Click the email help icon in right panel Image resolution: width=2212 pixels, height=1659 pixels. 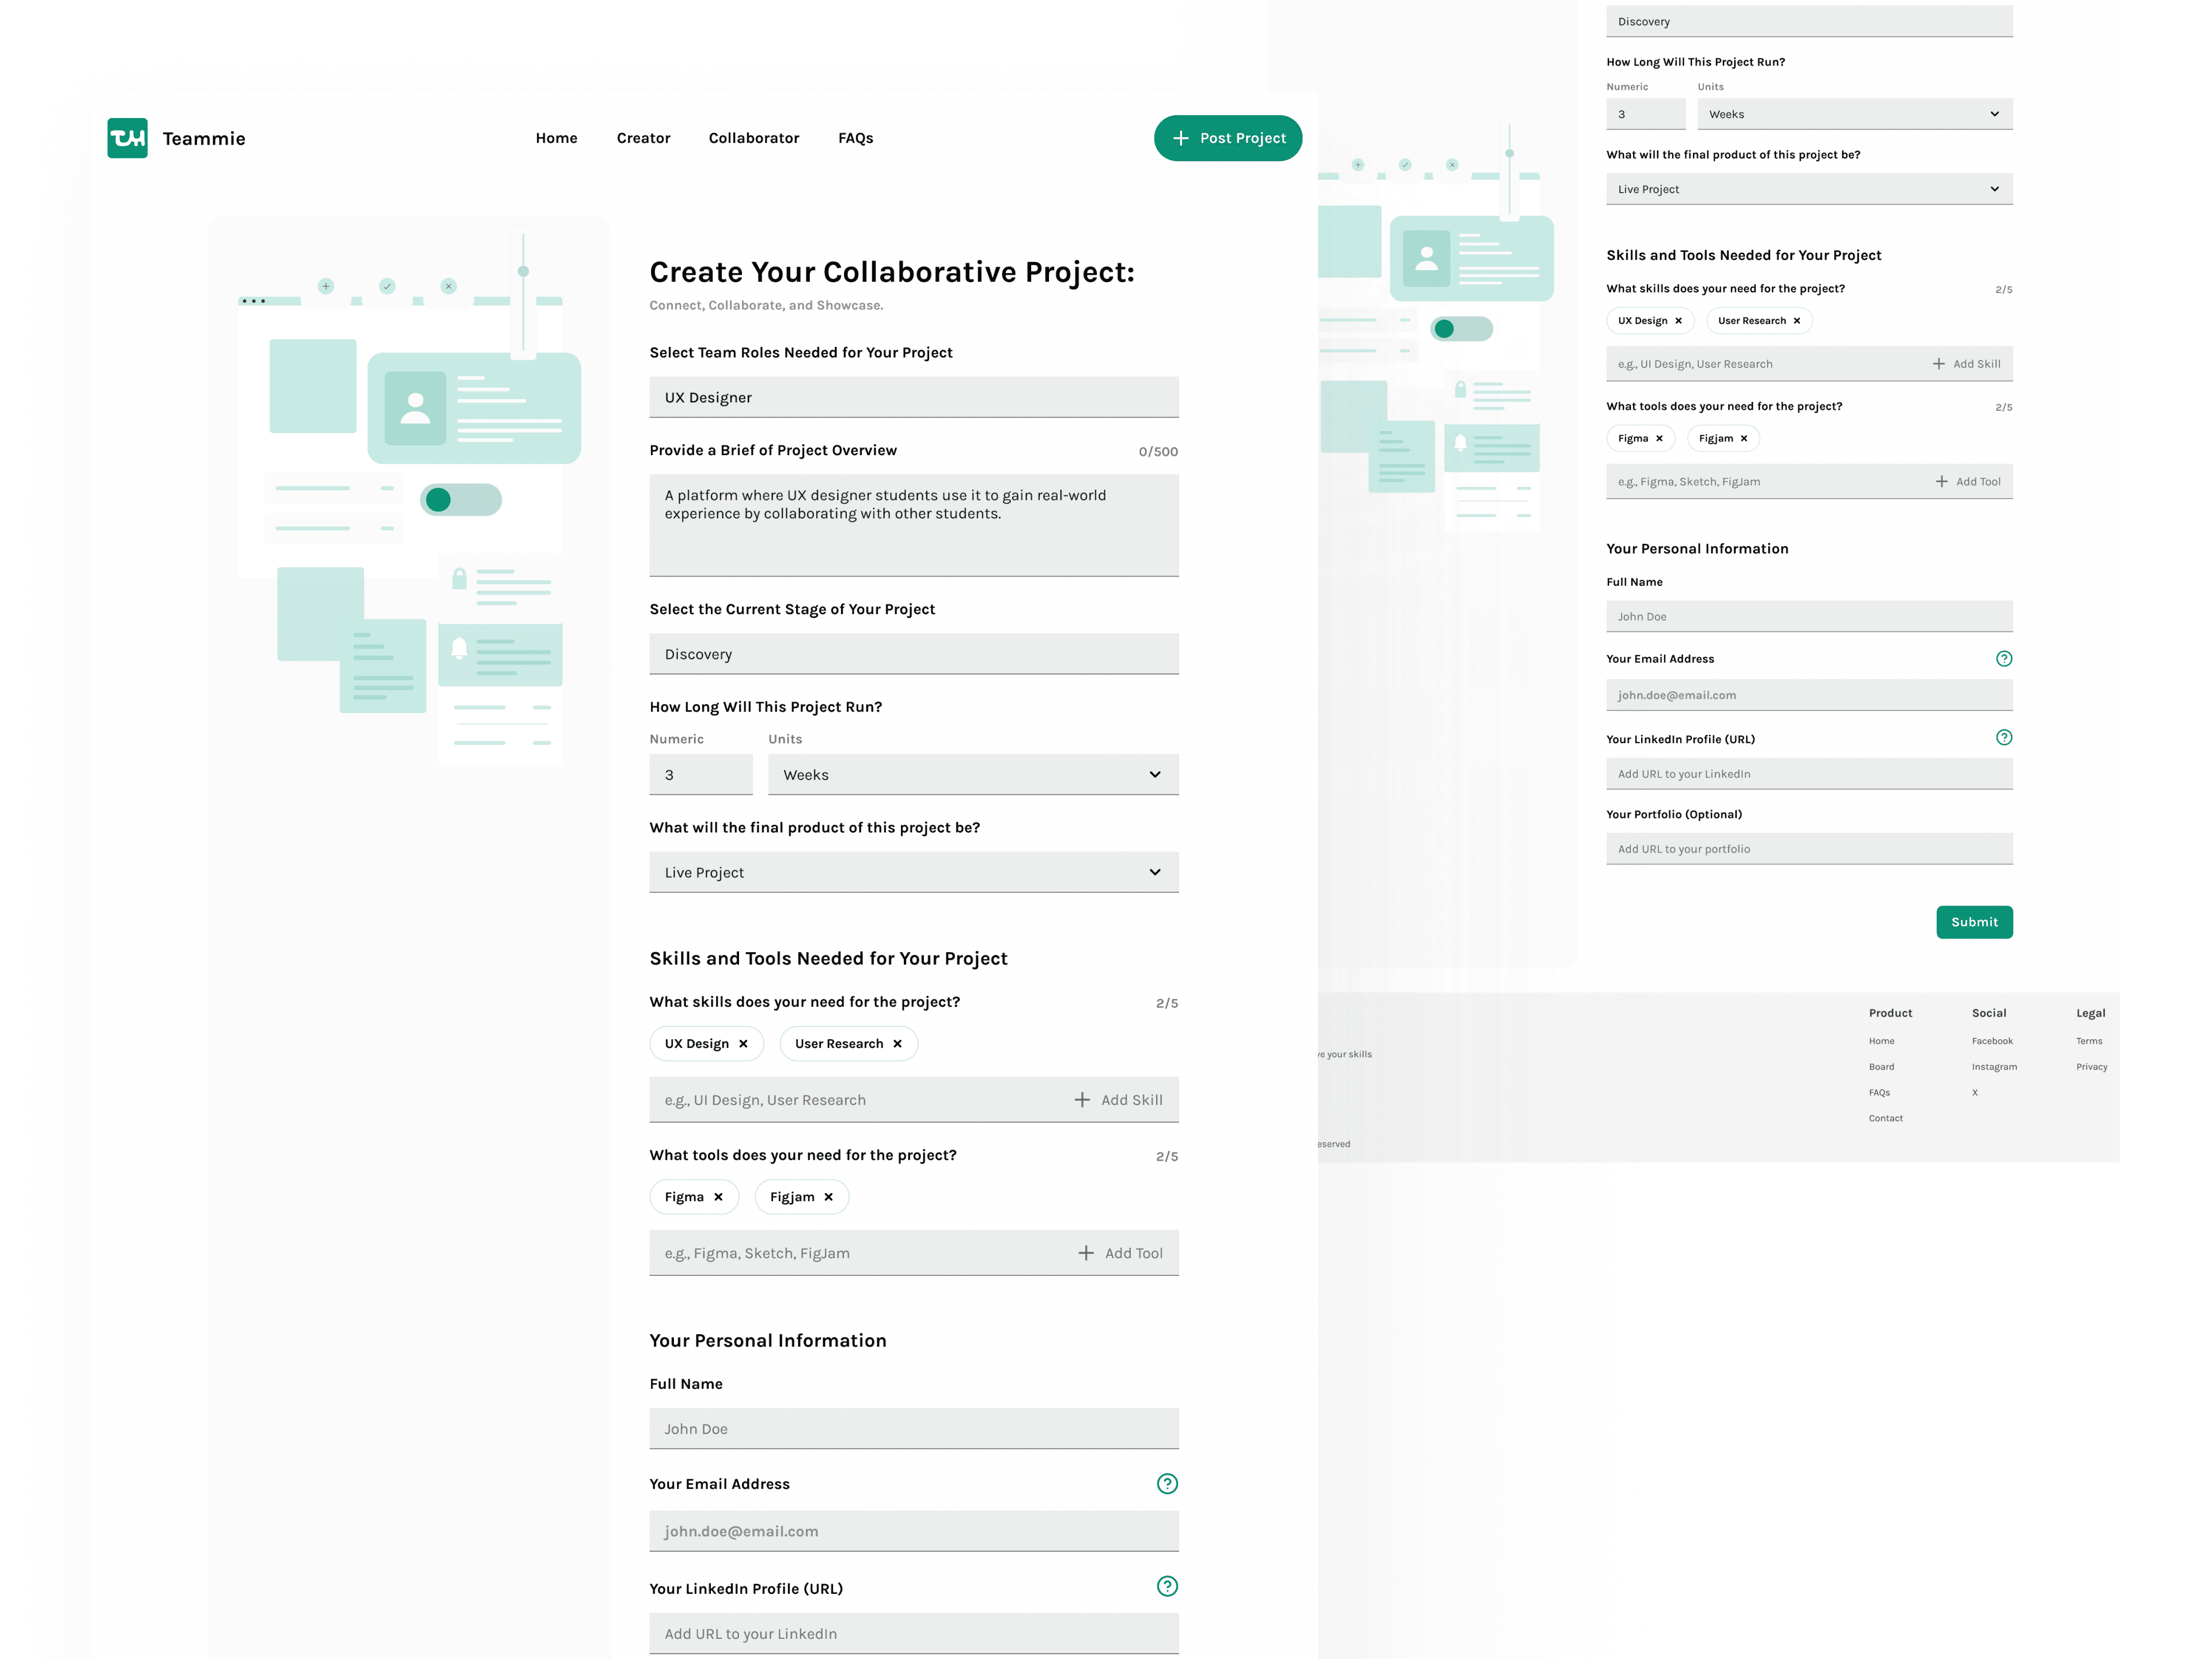click(2003, 658)
